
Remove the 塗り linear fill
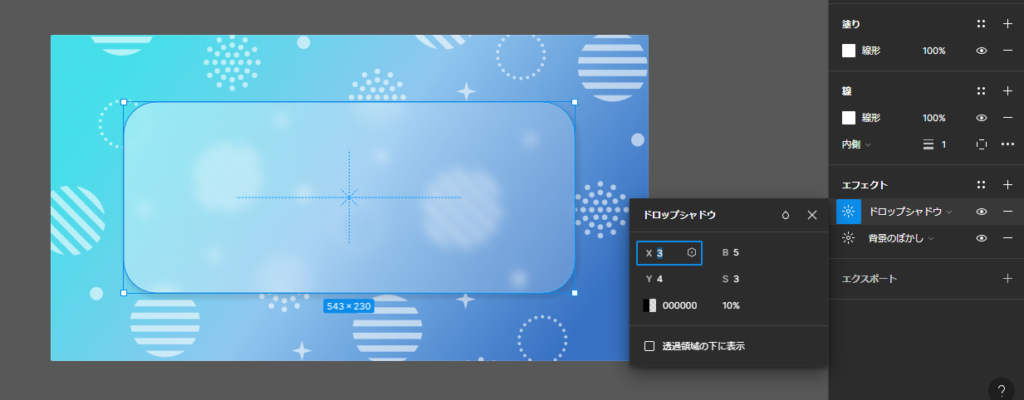[1008, 50]
